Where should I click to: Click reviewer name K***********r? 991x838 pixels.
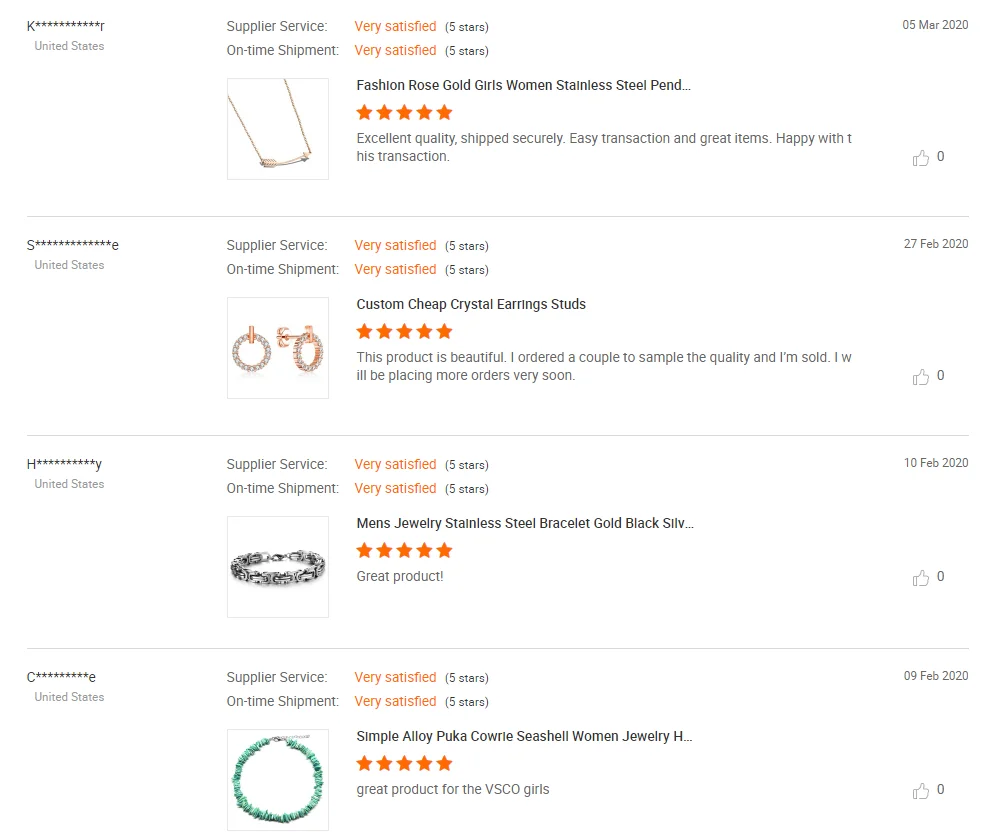(66, 26)
